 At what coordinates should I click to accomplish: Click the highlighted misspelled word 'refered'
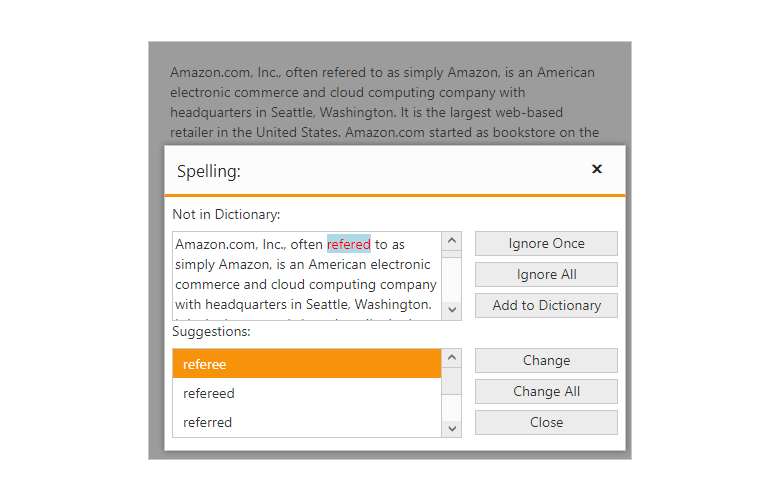coord(348,244)
